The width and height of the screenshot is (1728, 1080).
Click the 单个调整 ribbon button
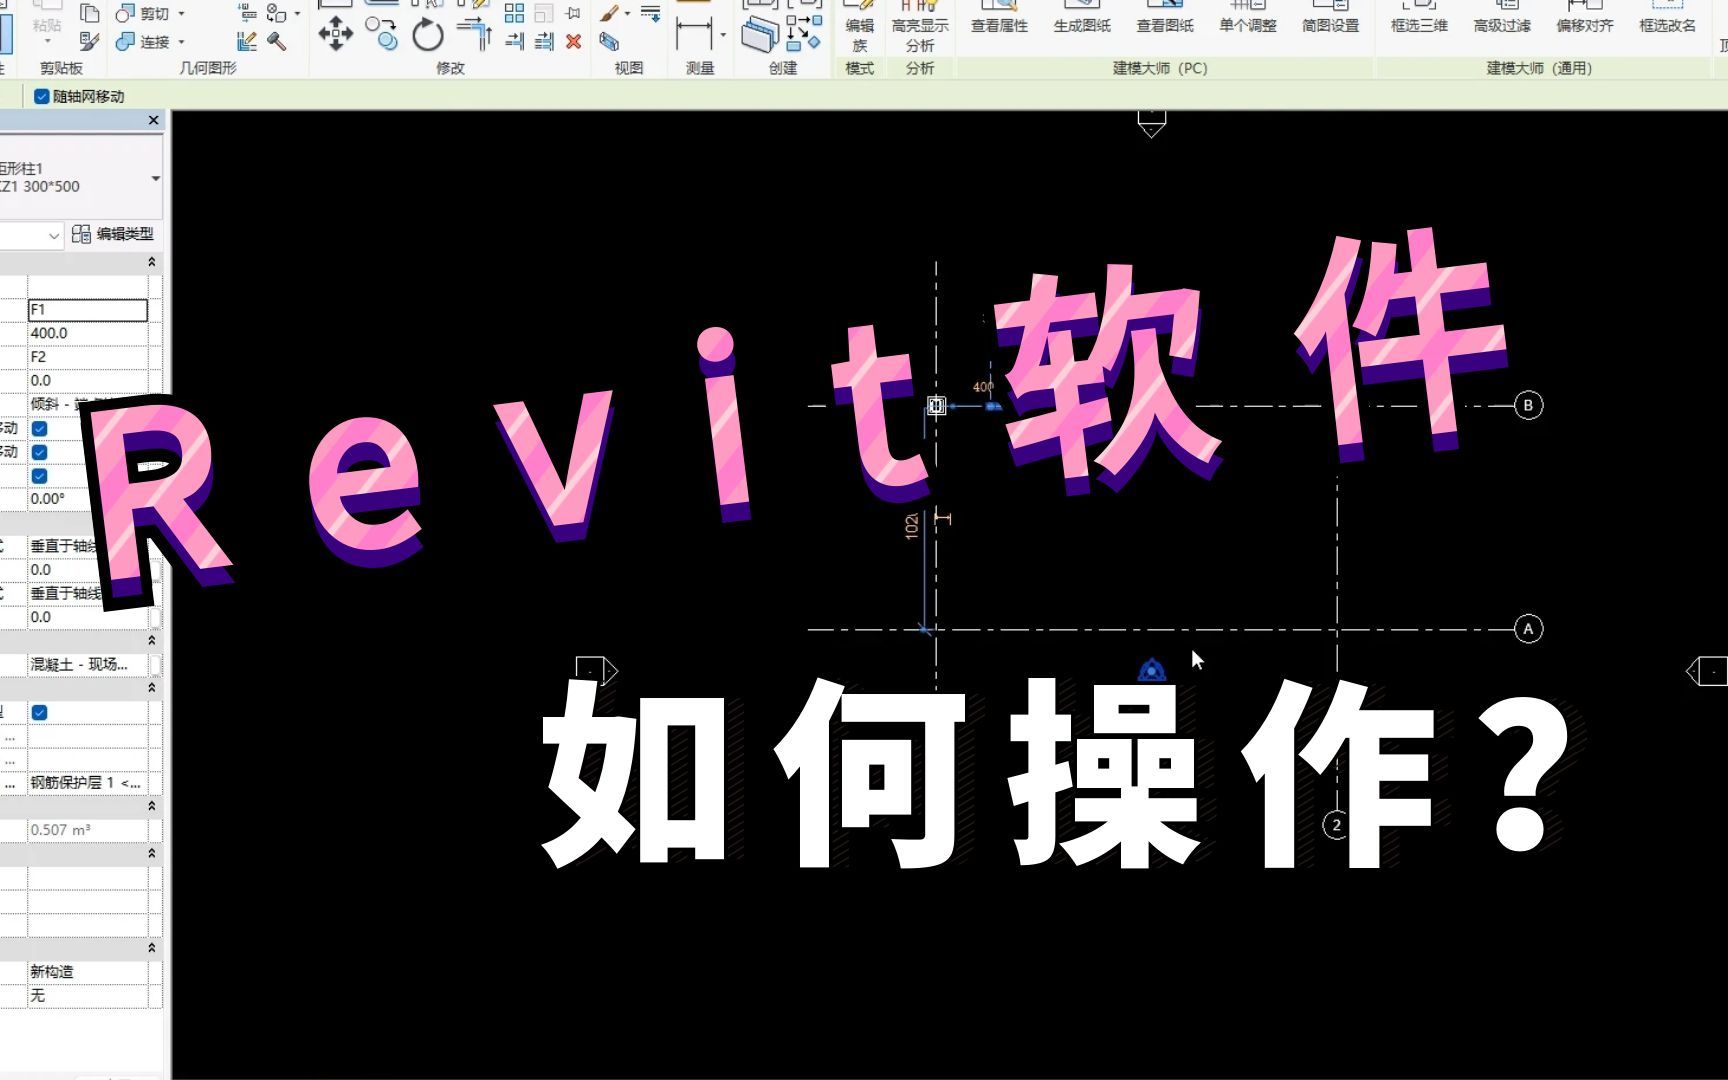pyautogui.click(x=1248, y=18)
